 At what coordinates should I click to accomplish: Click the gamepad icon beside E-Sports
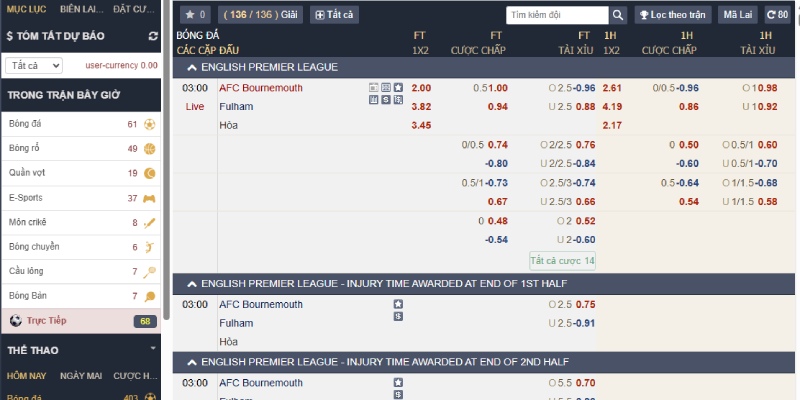[x=149, y=198]
